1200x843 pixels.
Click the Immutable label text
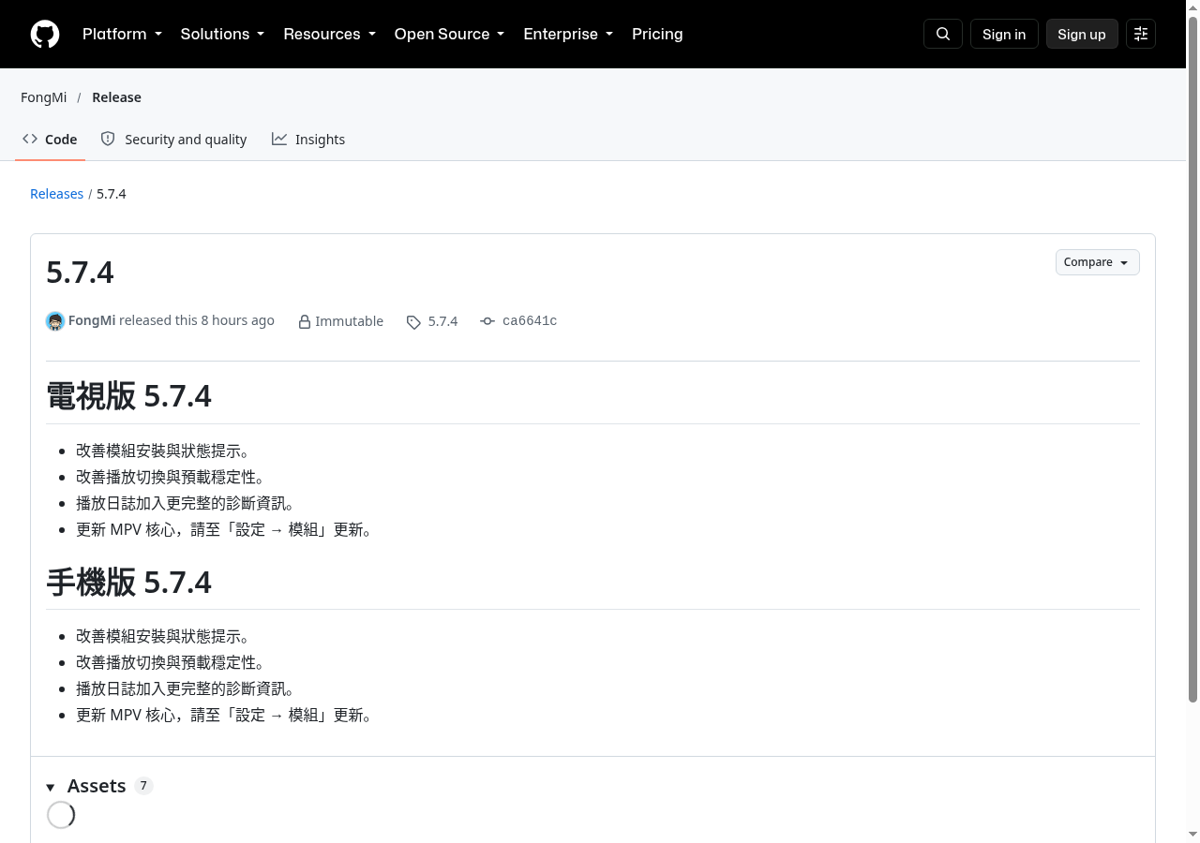[349, 321]
